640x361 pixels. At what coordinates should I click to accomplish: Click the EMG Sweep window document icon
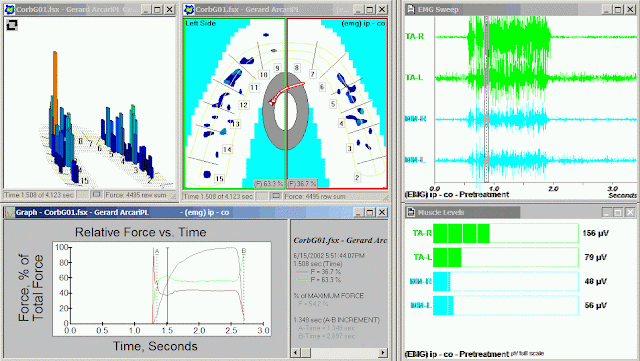pos(411,9)
